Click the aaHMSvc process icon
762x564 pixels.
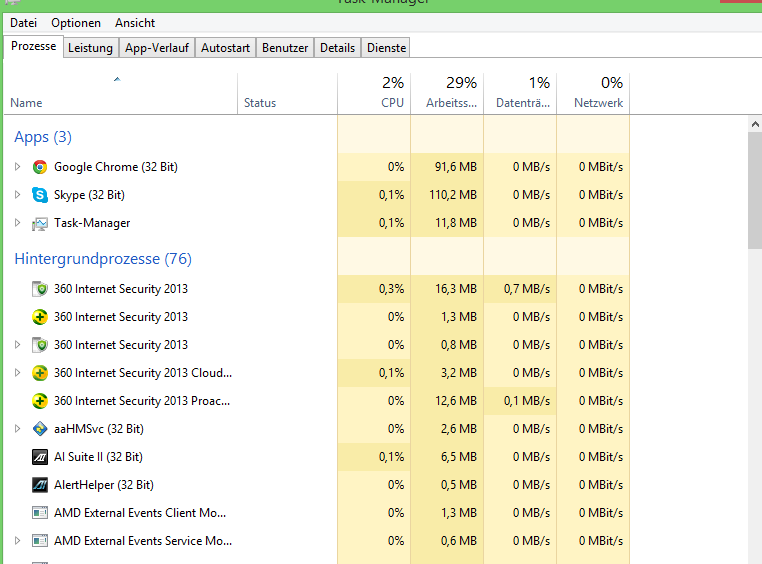pos(40,429)
